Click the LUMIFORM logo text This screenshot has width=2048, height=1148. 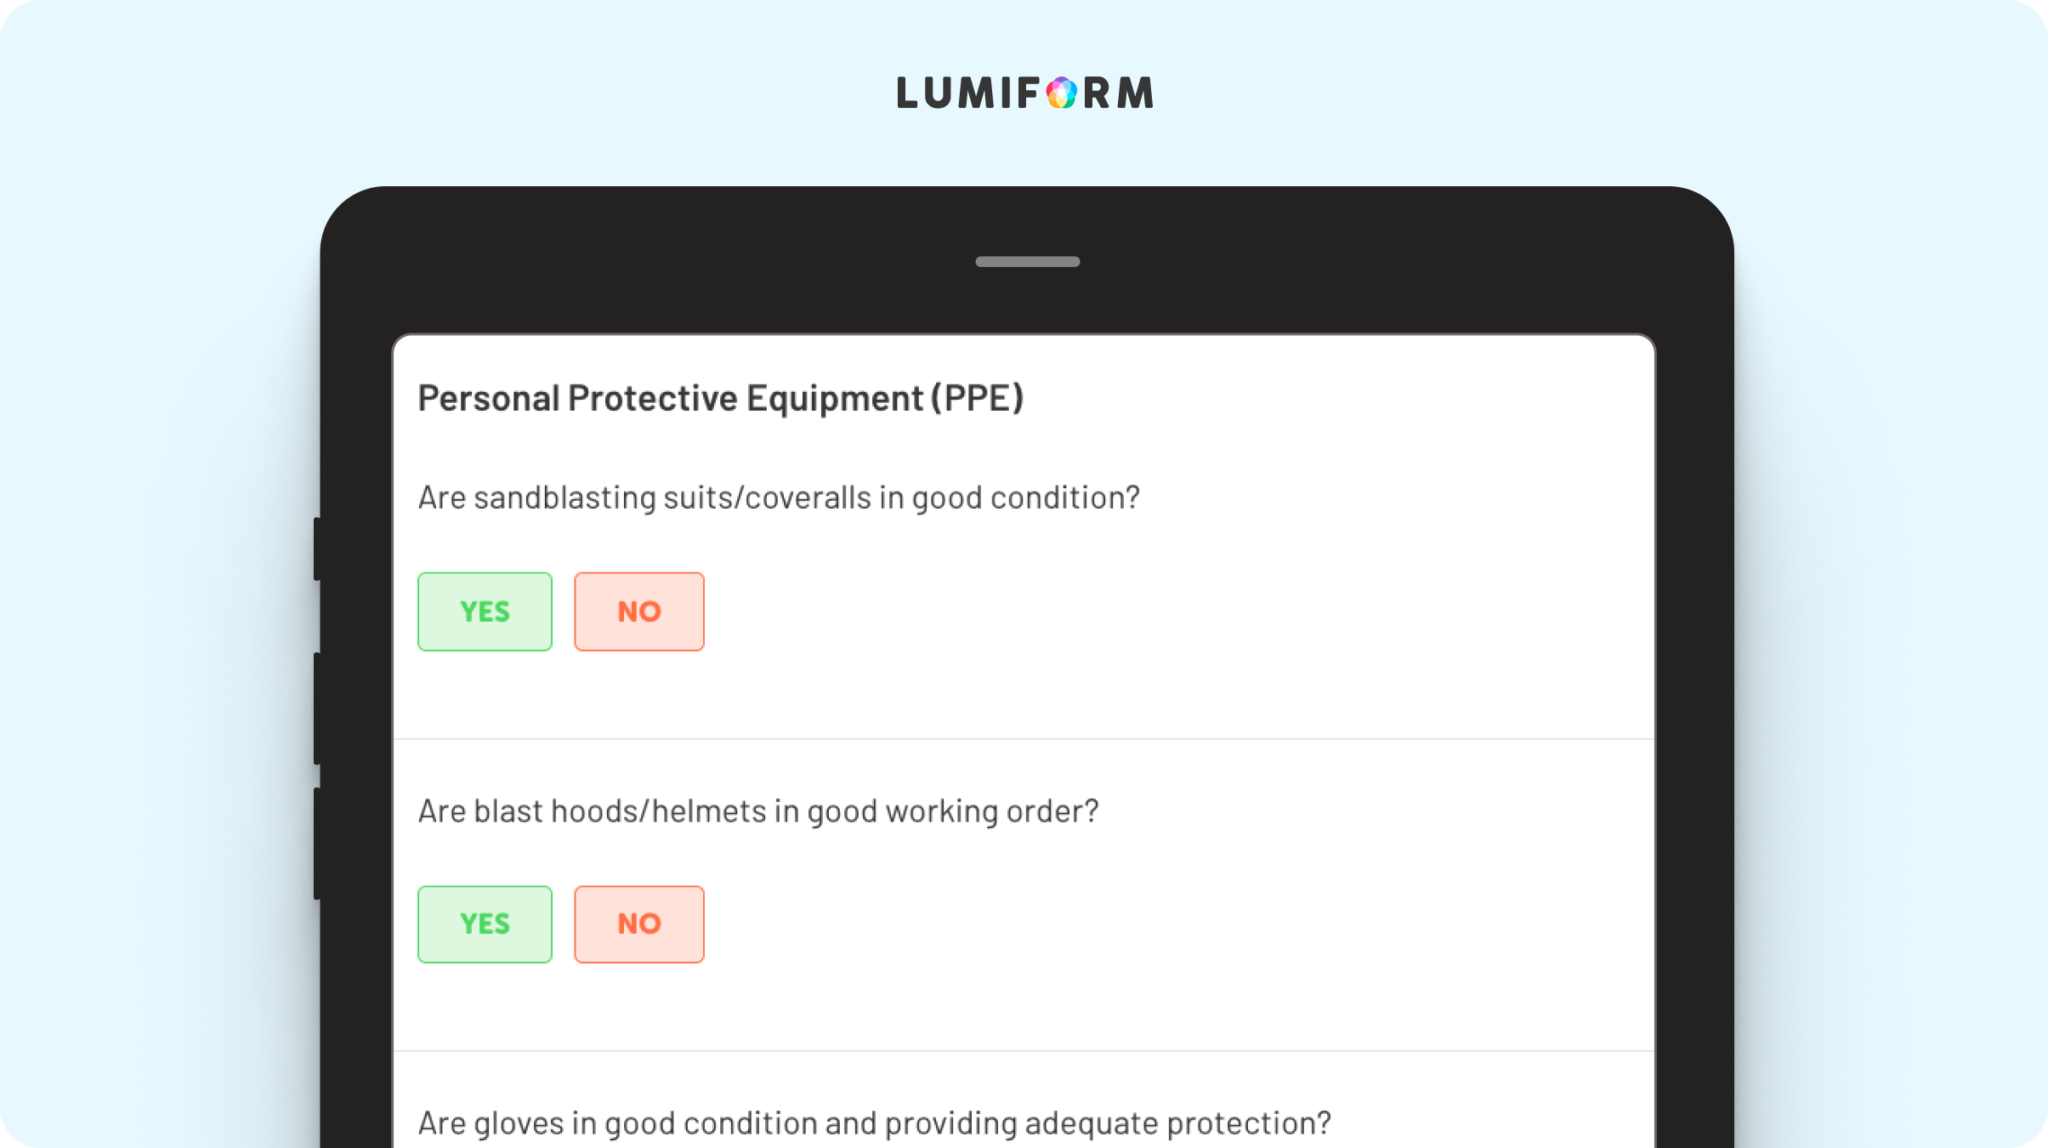1025,93
